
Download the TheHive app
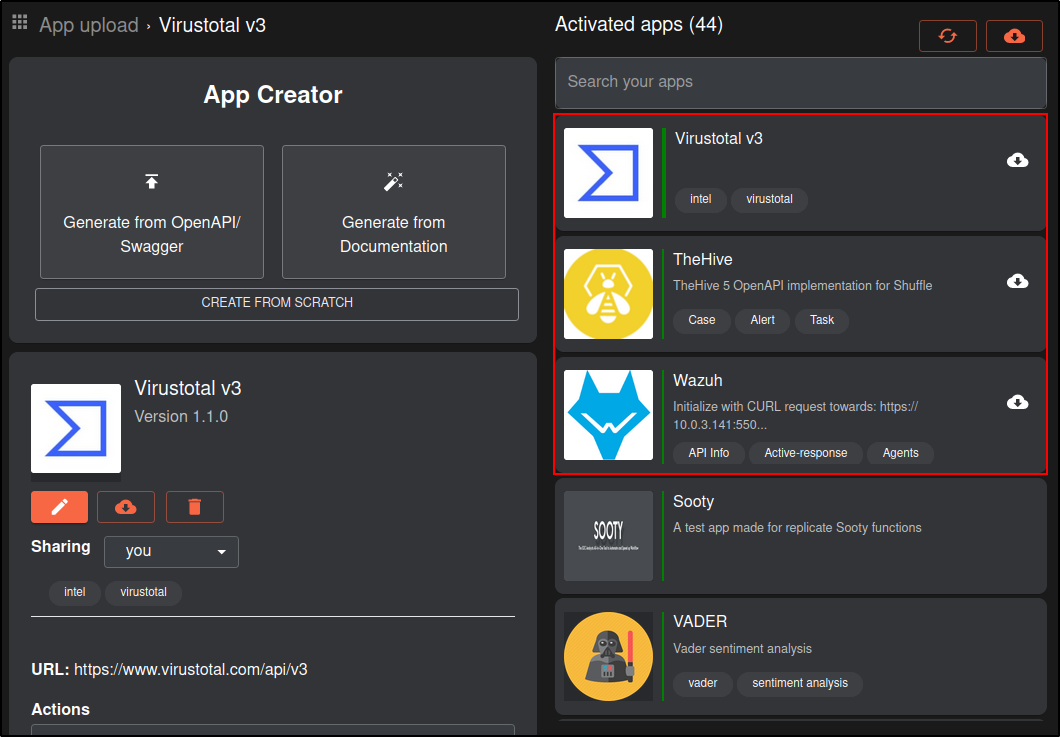pyautogui.click(x=1017, y=281)
